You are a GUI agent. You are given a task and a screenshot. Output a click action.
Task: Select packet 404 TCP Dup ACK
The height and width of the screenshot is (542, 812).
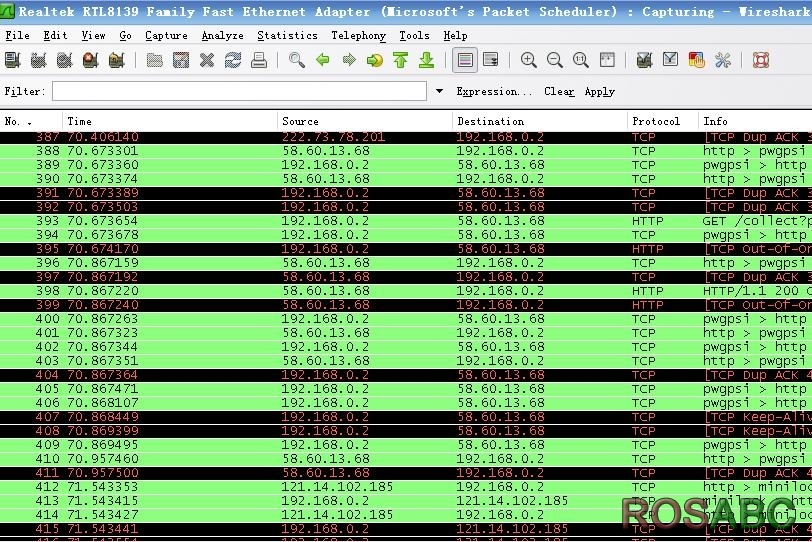pyautogui.click(x=406, y=374)
